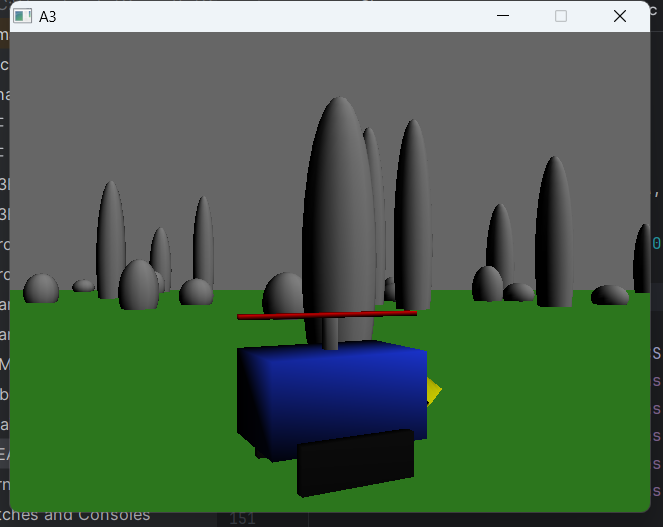Click the black landing skid
The width and height of the screenshot is (663, 527).
355,463
